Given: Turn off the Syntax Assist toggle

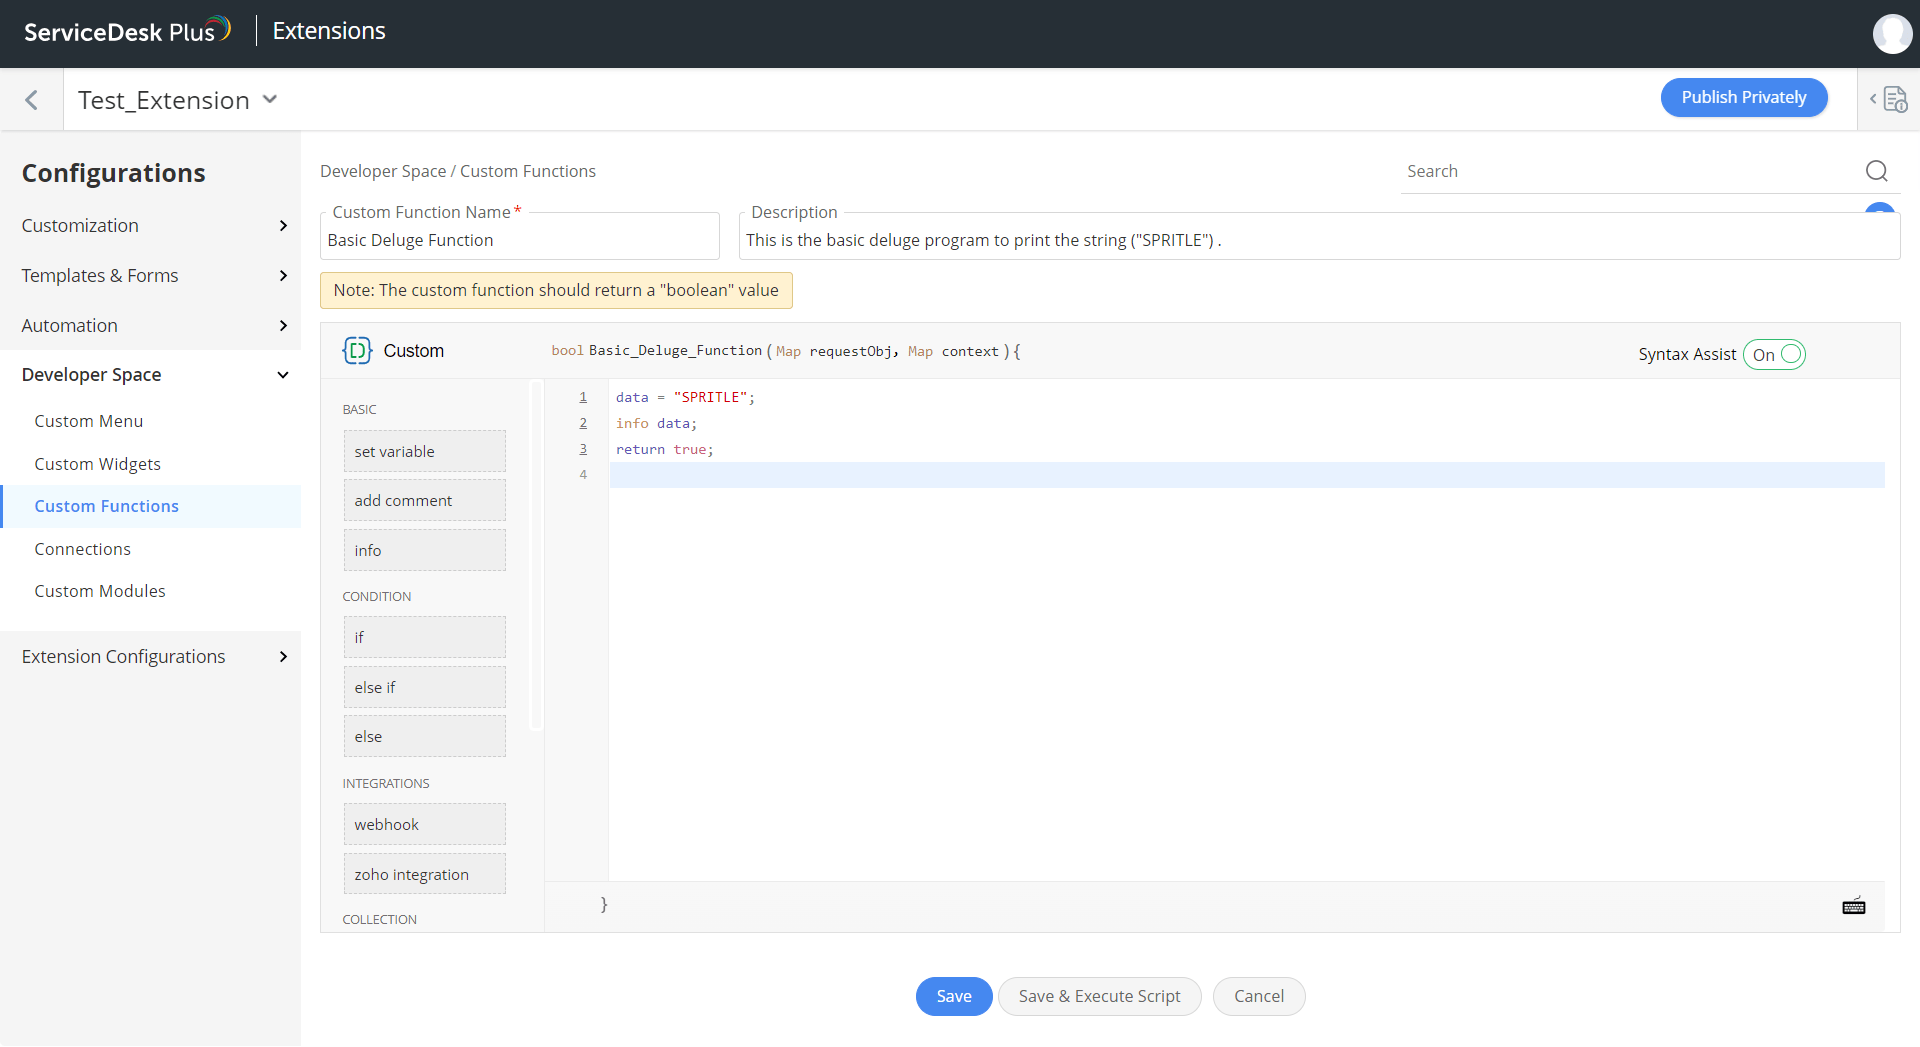Looking at the screenshot, I should 1774,354.
